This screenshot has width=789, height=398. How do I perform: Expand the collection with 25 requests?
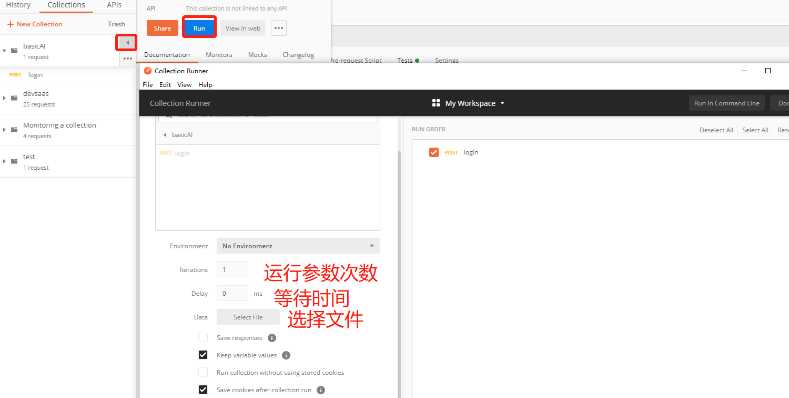pyautogui.click(x=5, y=98)
